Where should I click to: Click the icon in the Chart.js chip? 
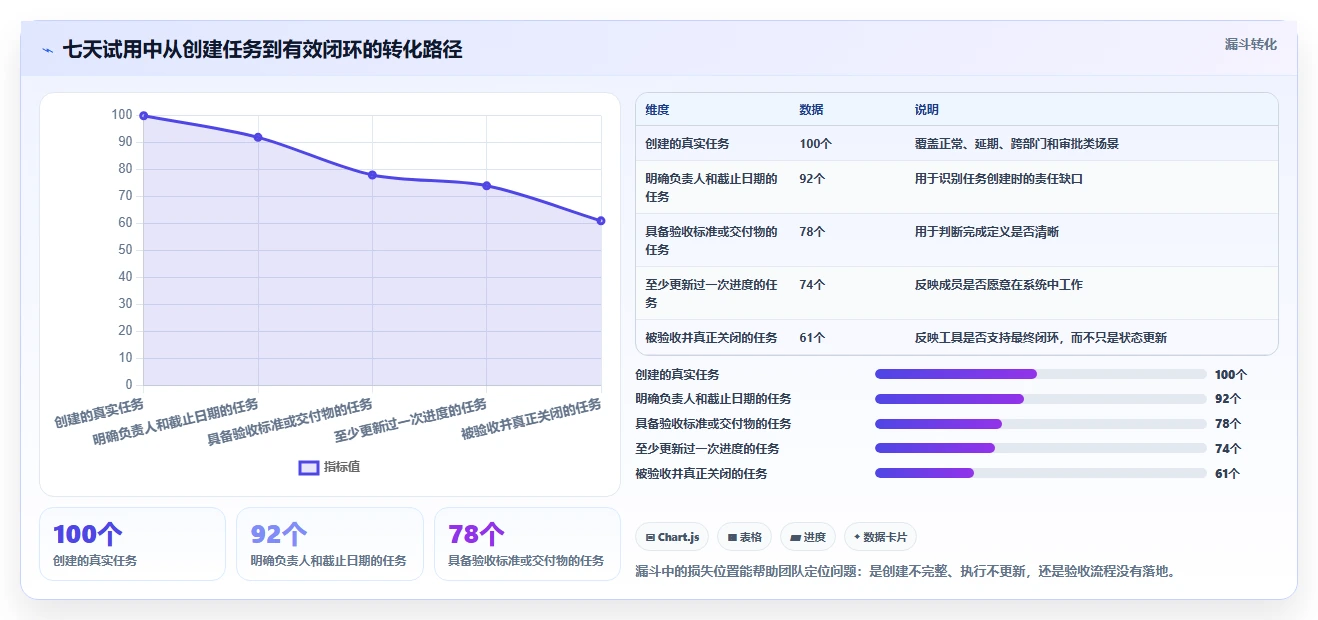click(650, 538)
